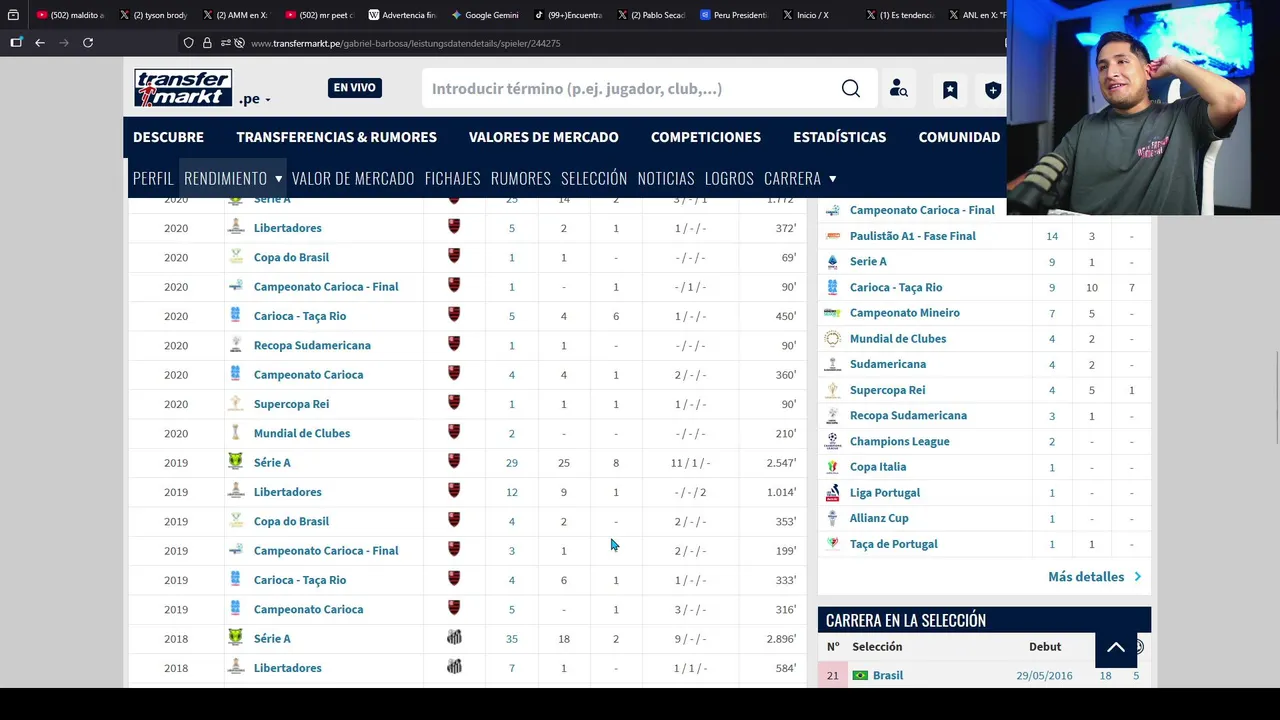Screen dimensions: 1280x720
Task: Click the search magnifier icon
Action: pos(851,89)
